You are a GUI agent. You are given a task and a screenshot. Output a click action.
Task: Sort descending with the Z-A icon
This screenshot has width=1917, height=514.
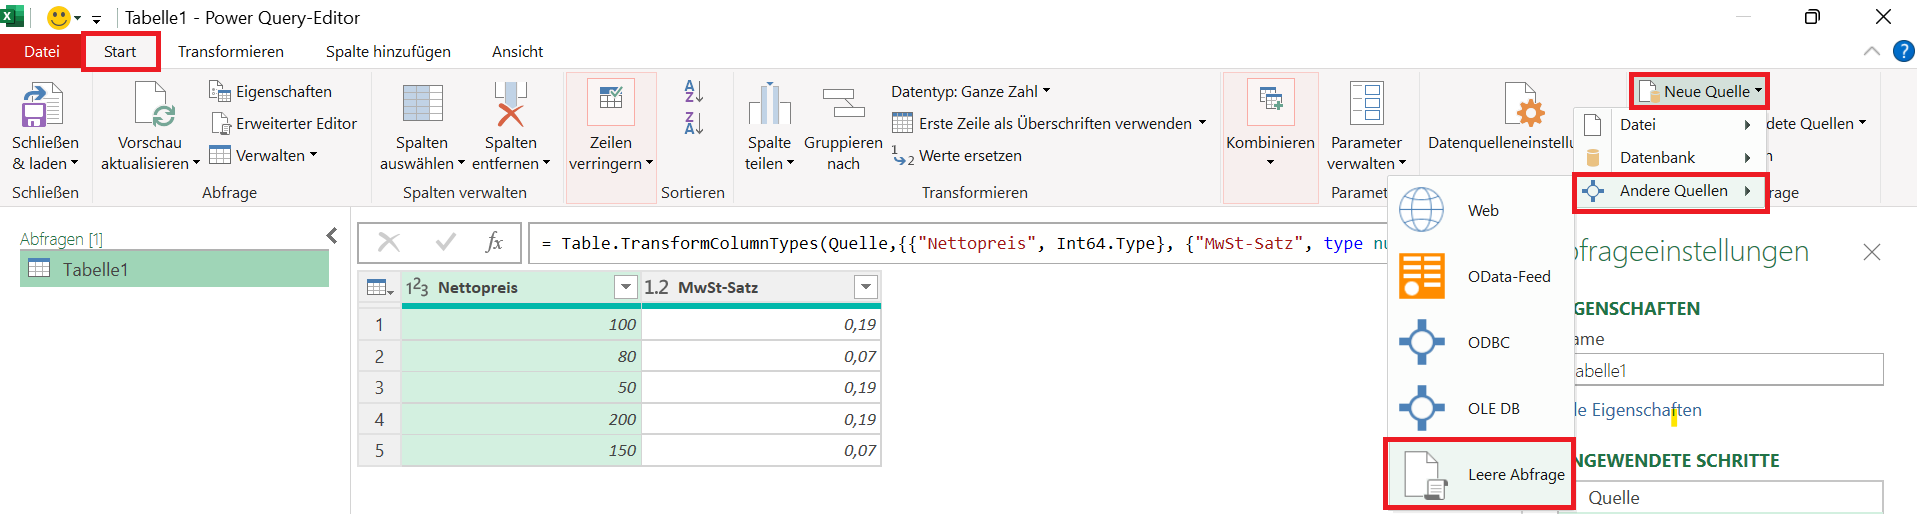point(694,123)
